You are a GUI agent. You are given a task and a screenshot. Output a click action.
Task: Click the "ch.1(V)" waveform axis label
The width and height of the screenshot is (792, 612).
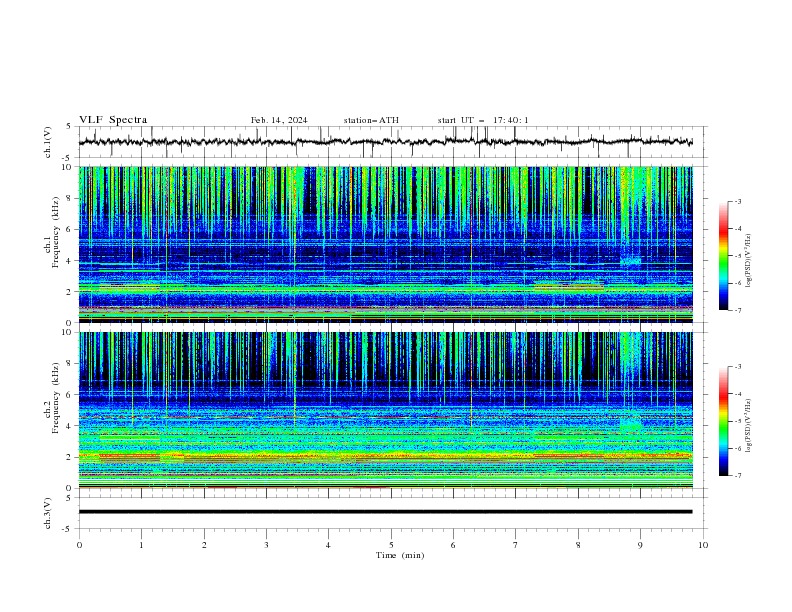pos(48,142)
